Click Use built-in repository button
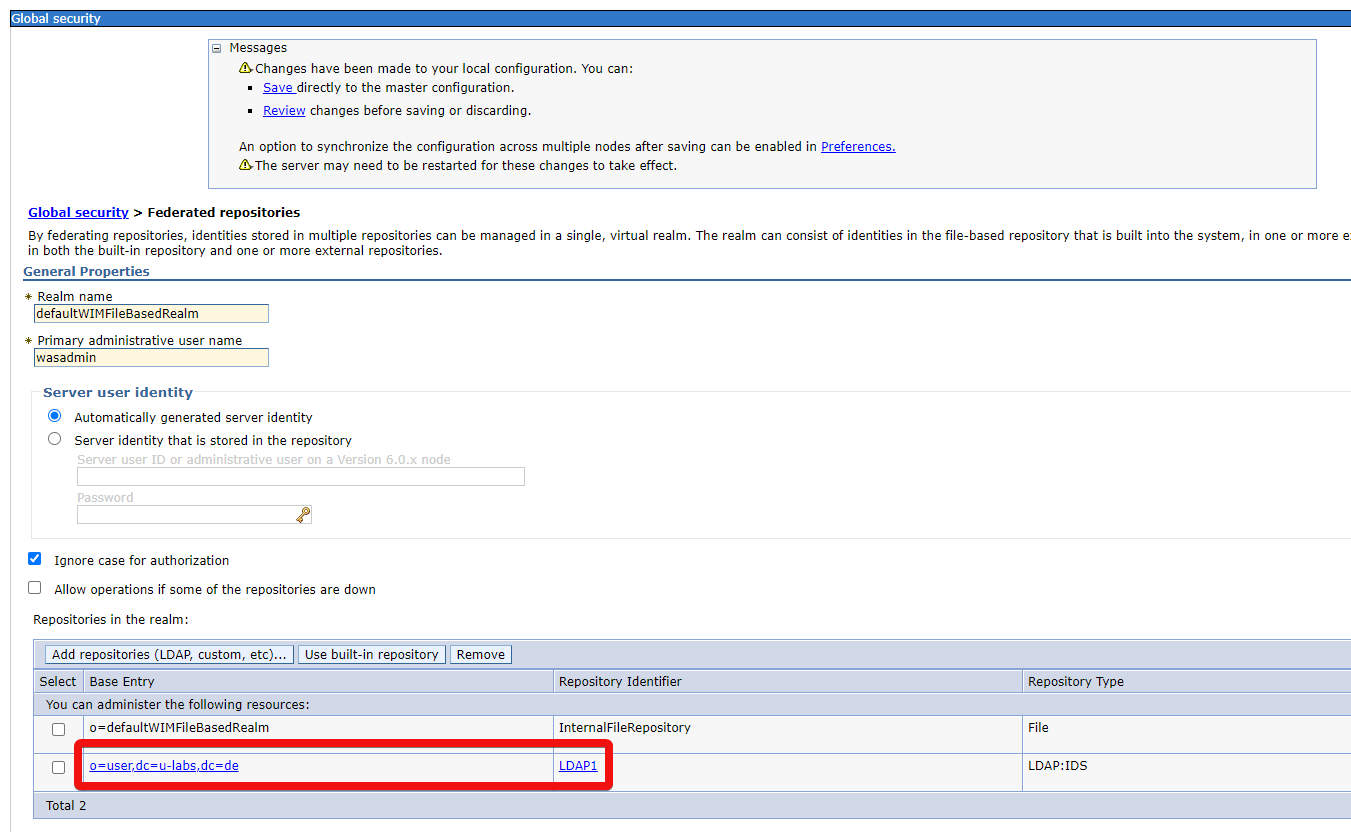Image resolution: width=1351 pixels, height=832 pixels. [371, 655]
